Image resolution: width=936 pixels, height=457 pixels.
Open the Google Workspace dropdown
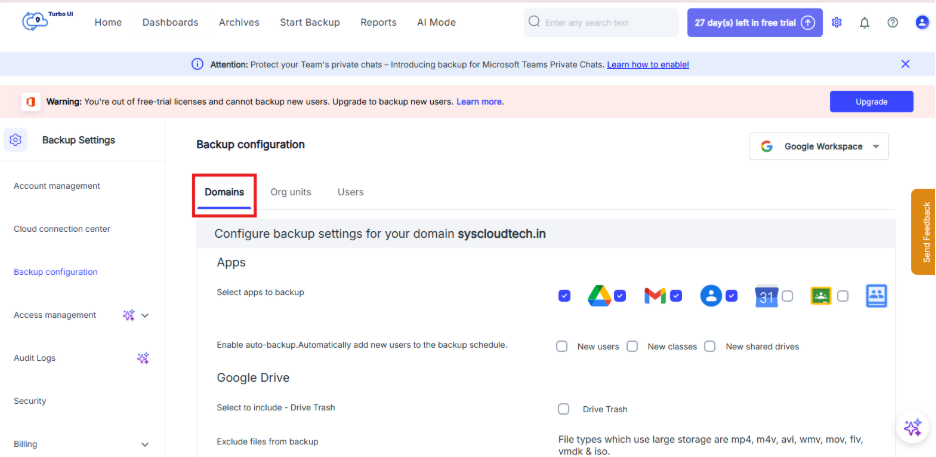818,146
